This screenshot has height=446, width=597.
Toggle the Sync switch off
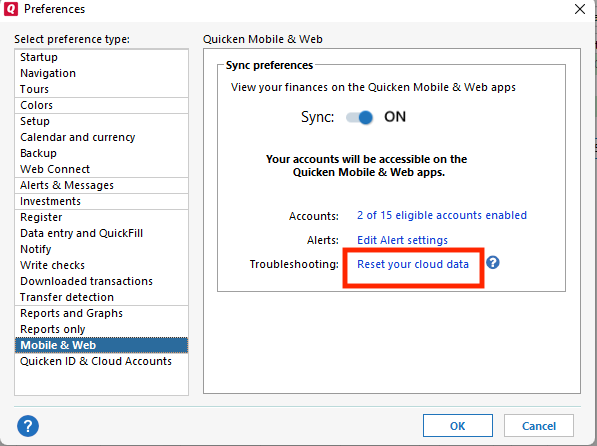[x=359, y=117]
